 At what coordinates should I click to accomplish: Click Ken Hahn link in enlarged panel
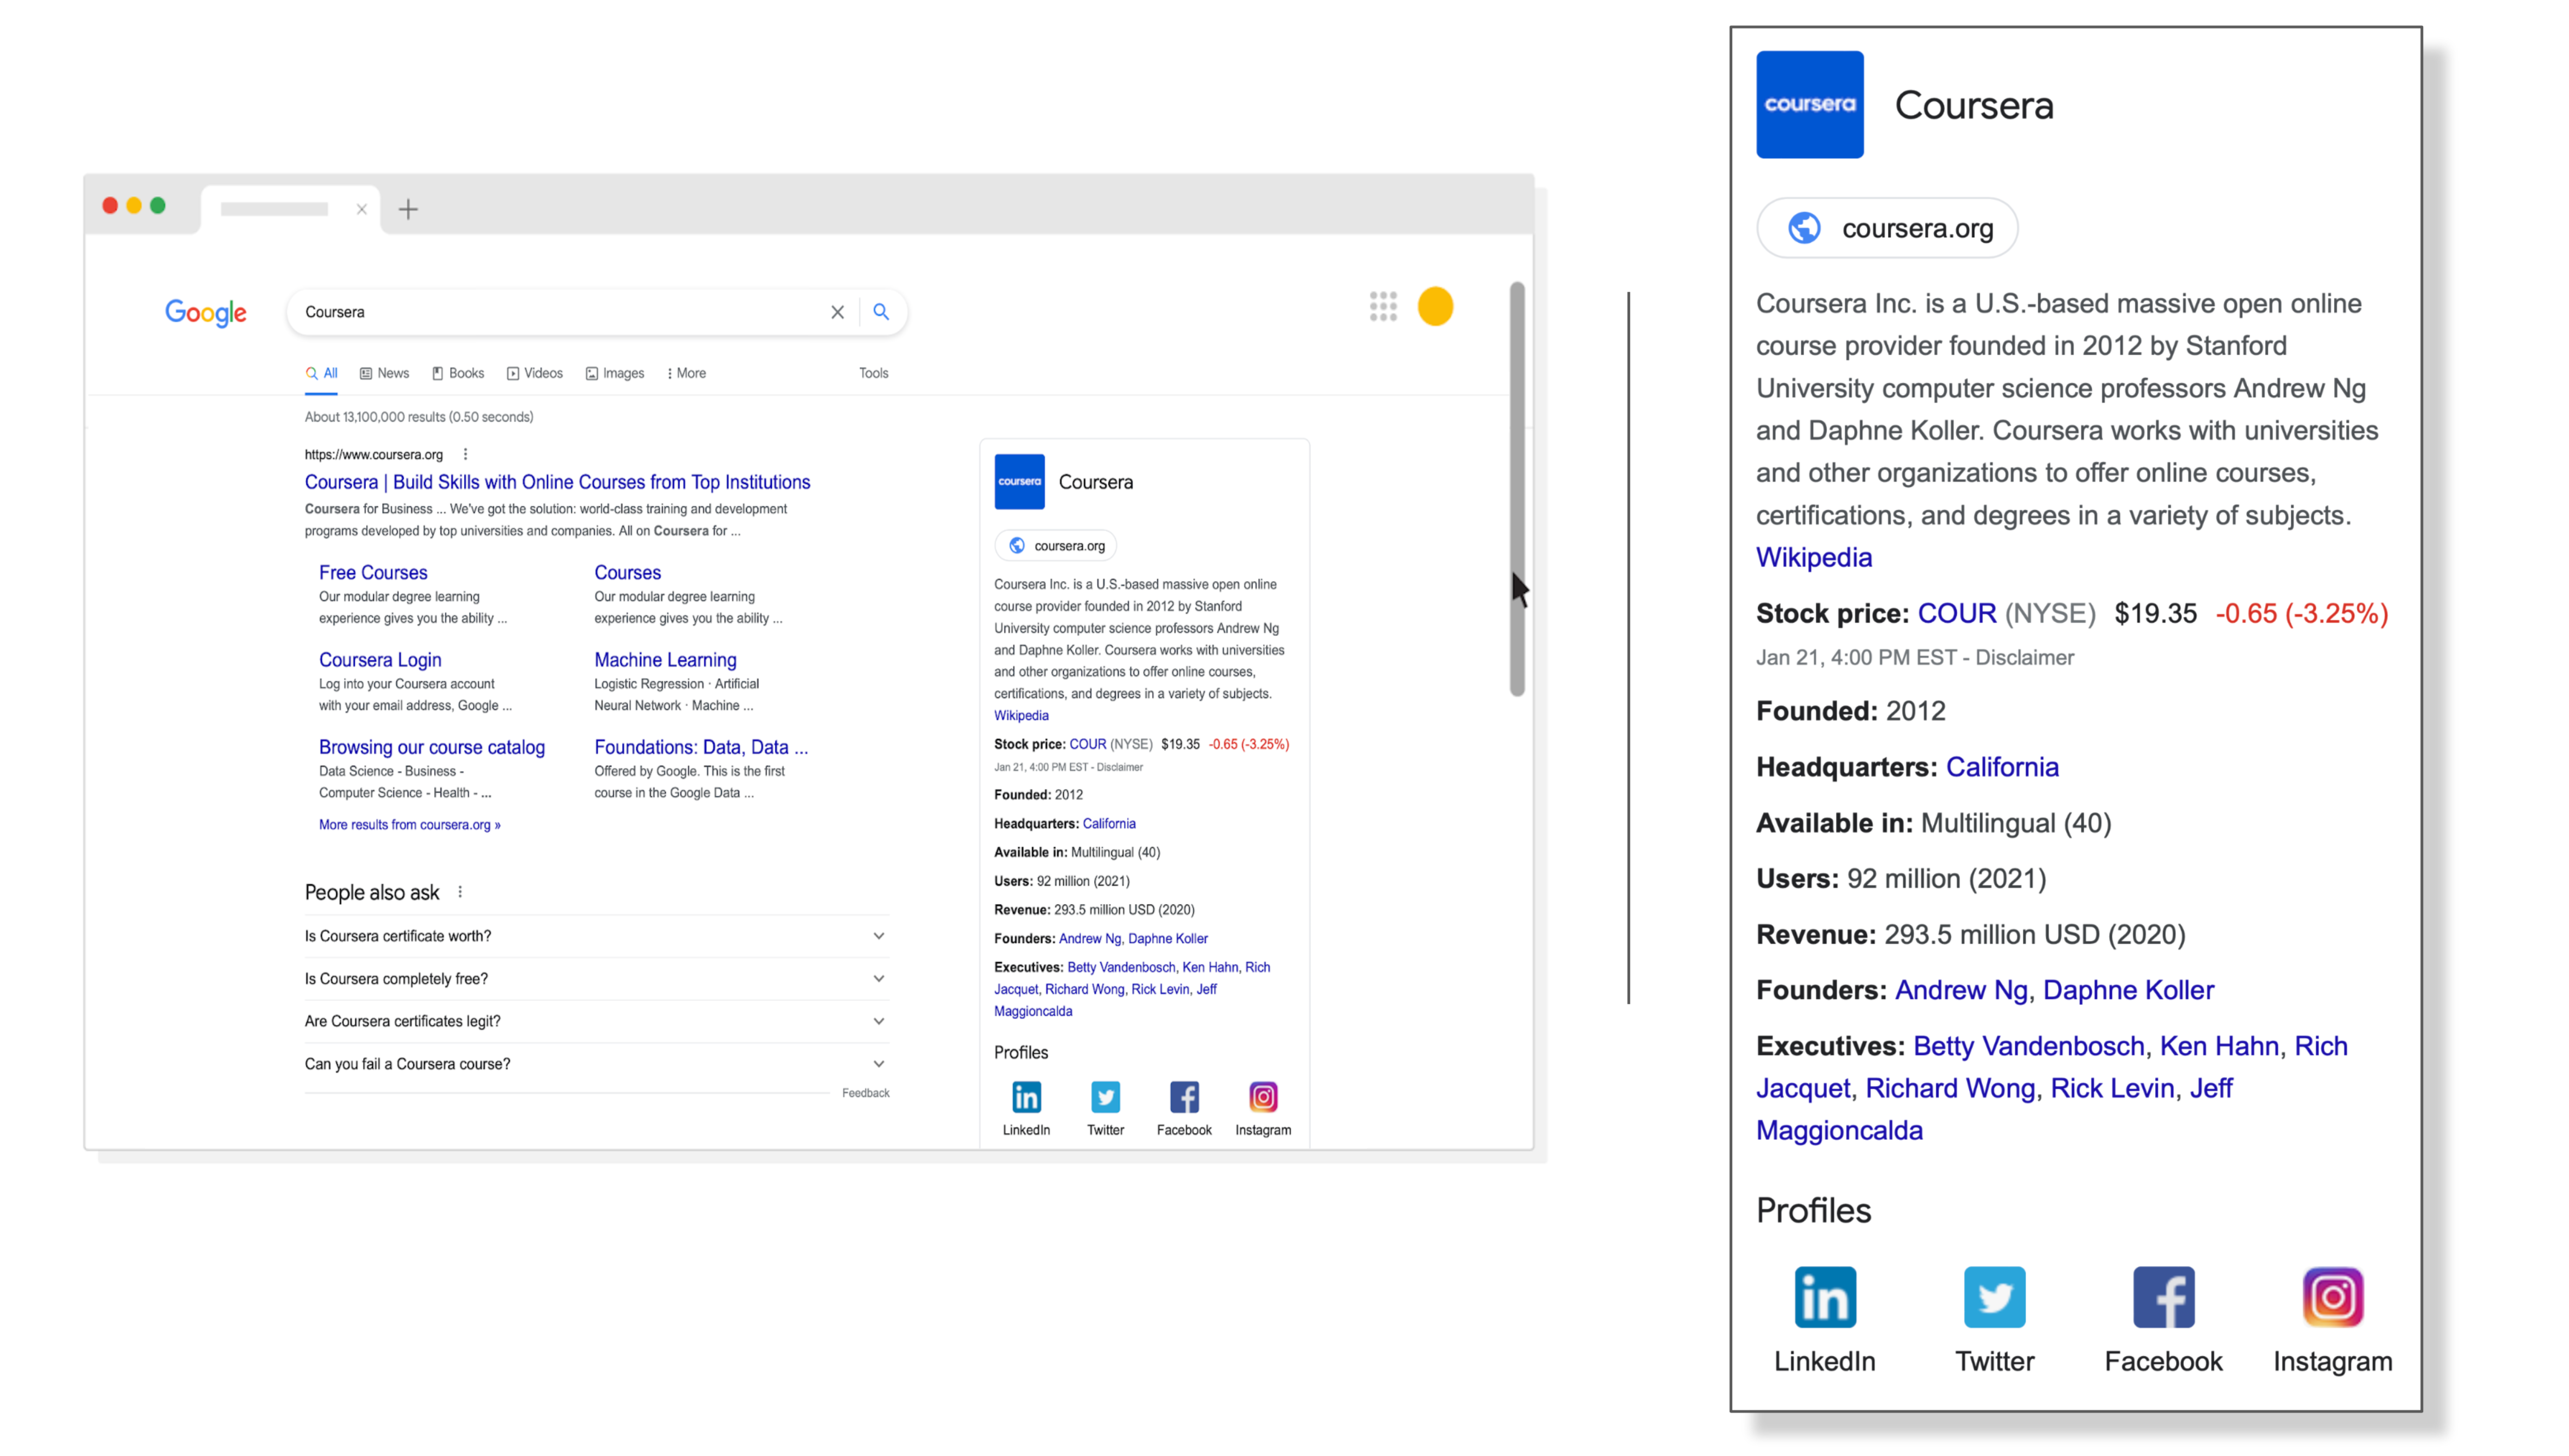point(2219,1046)
